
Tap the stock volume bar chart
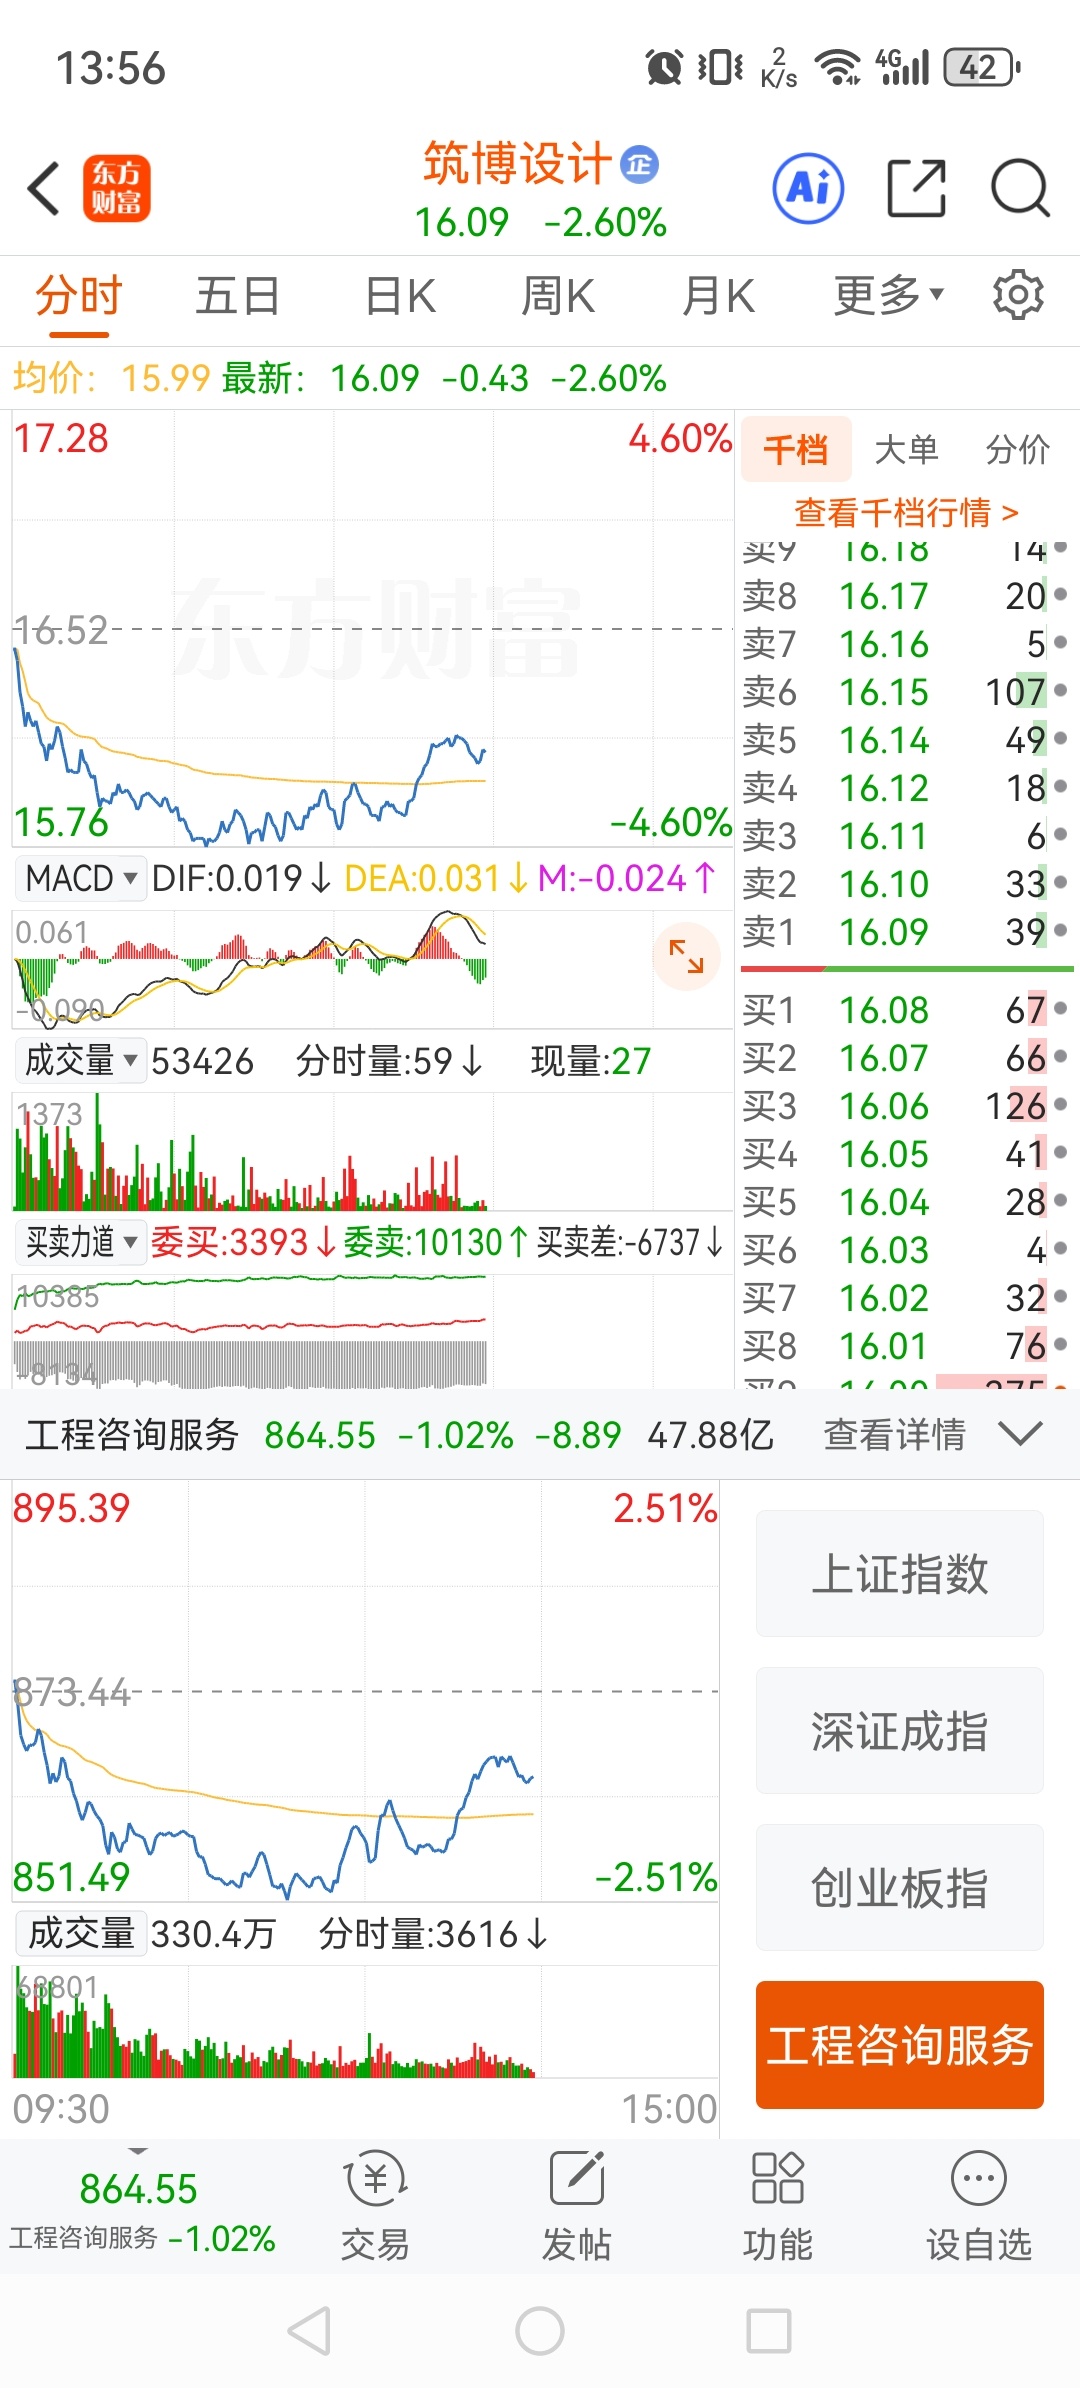tap(372, 1151)
